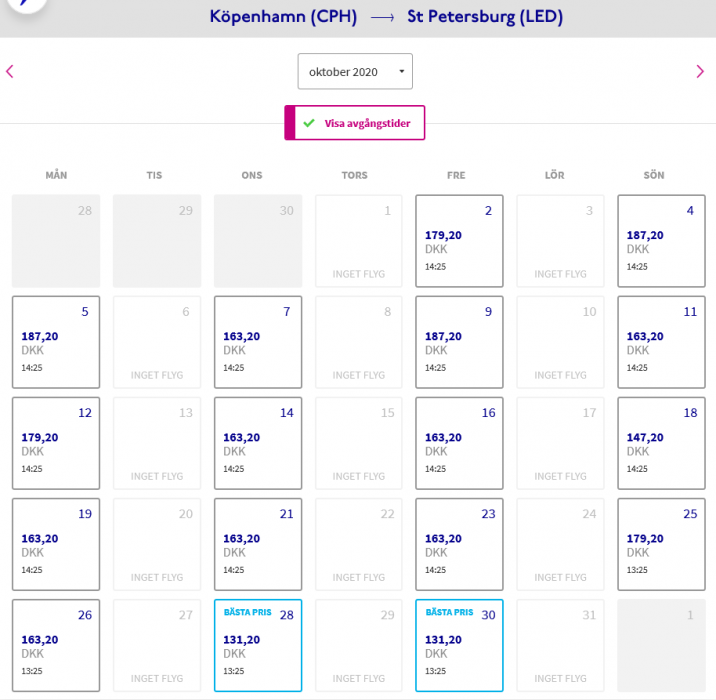Image resolution: width=716 pixels, height=700 pixels.
Task: Toggle the Visa avgångstider checkbox
Action: click(x=309, y=123)
